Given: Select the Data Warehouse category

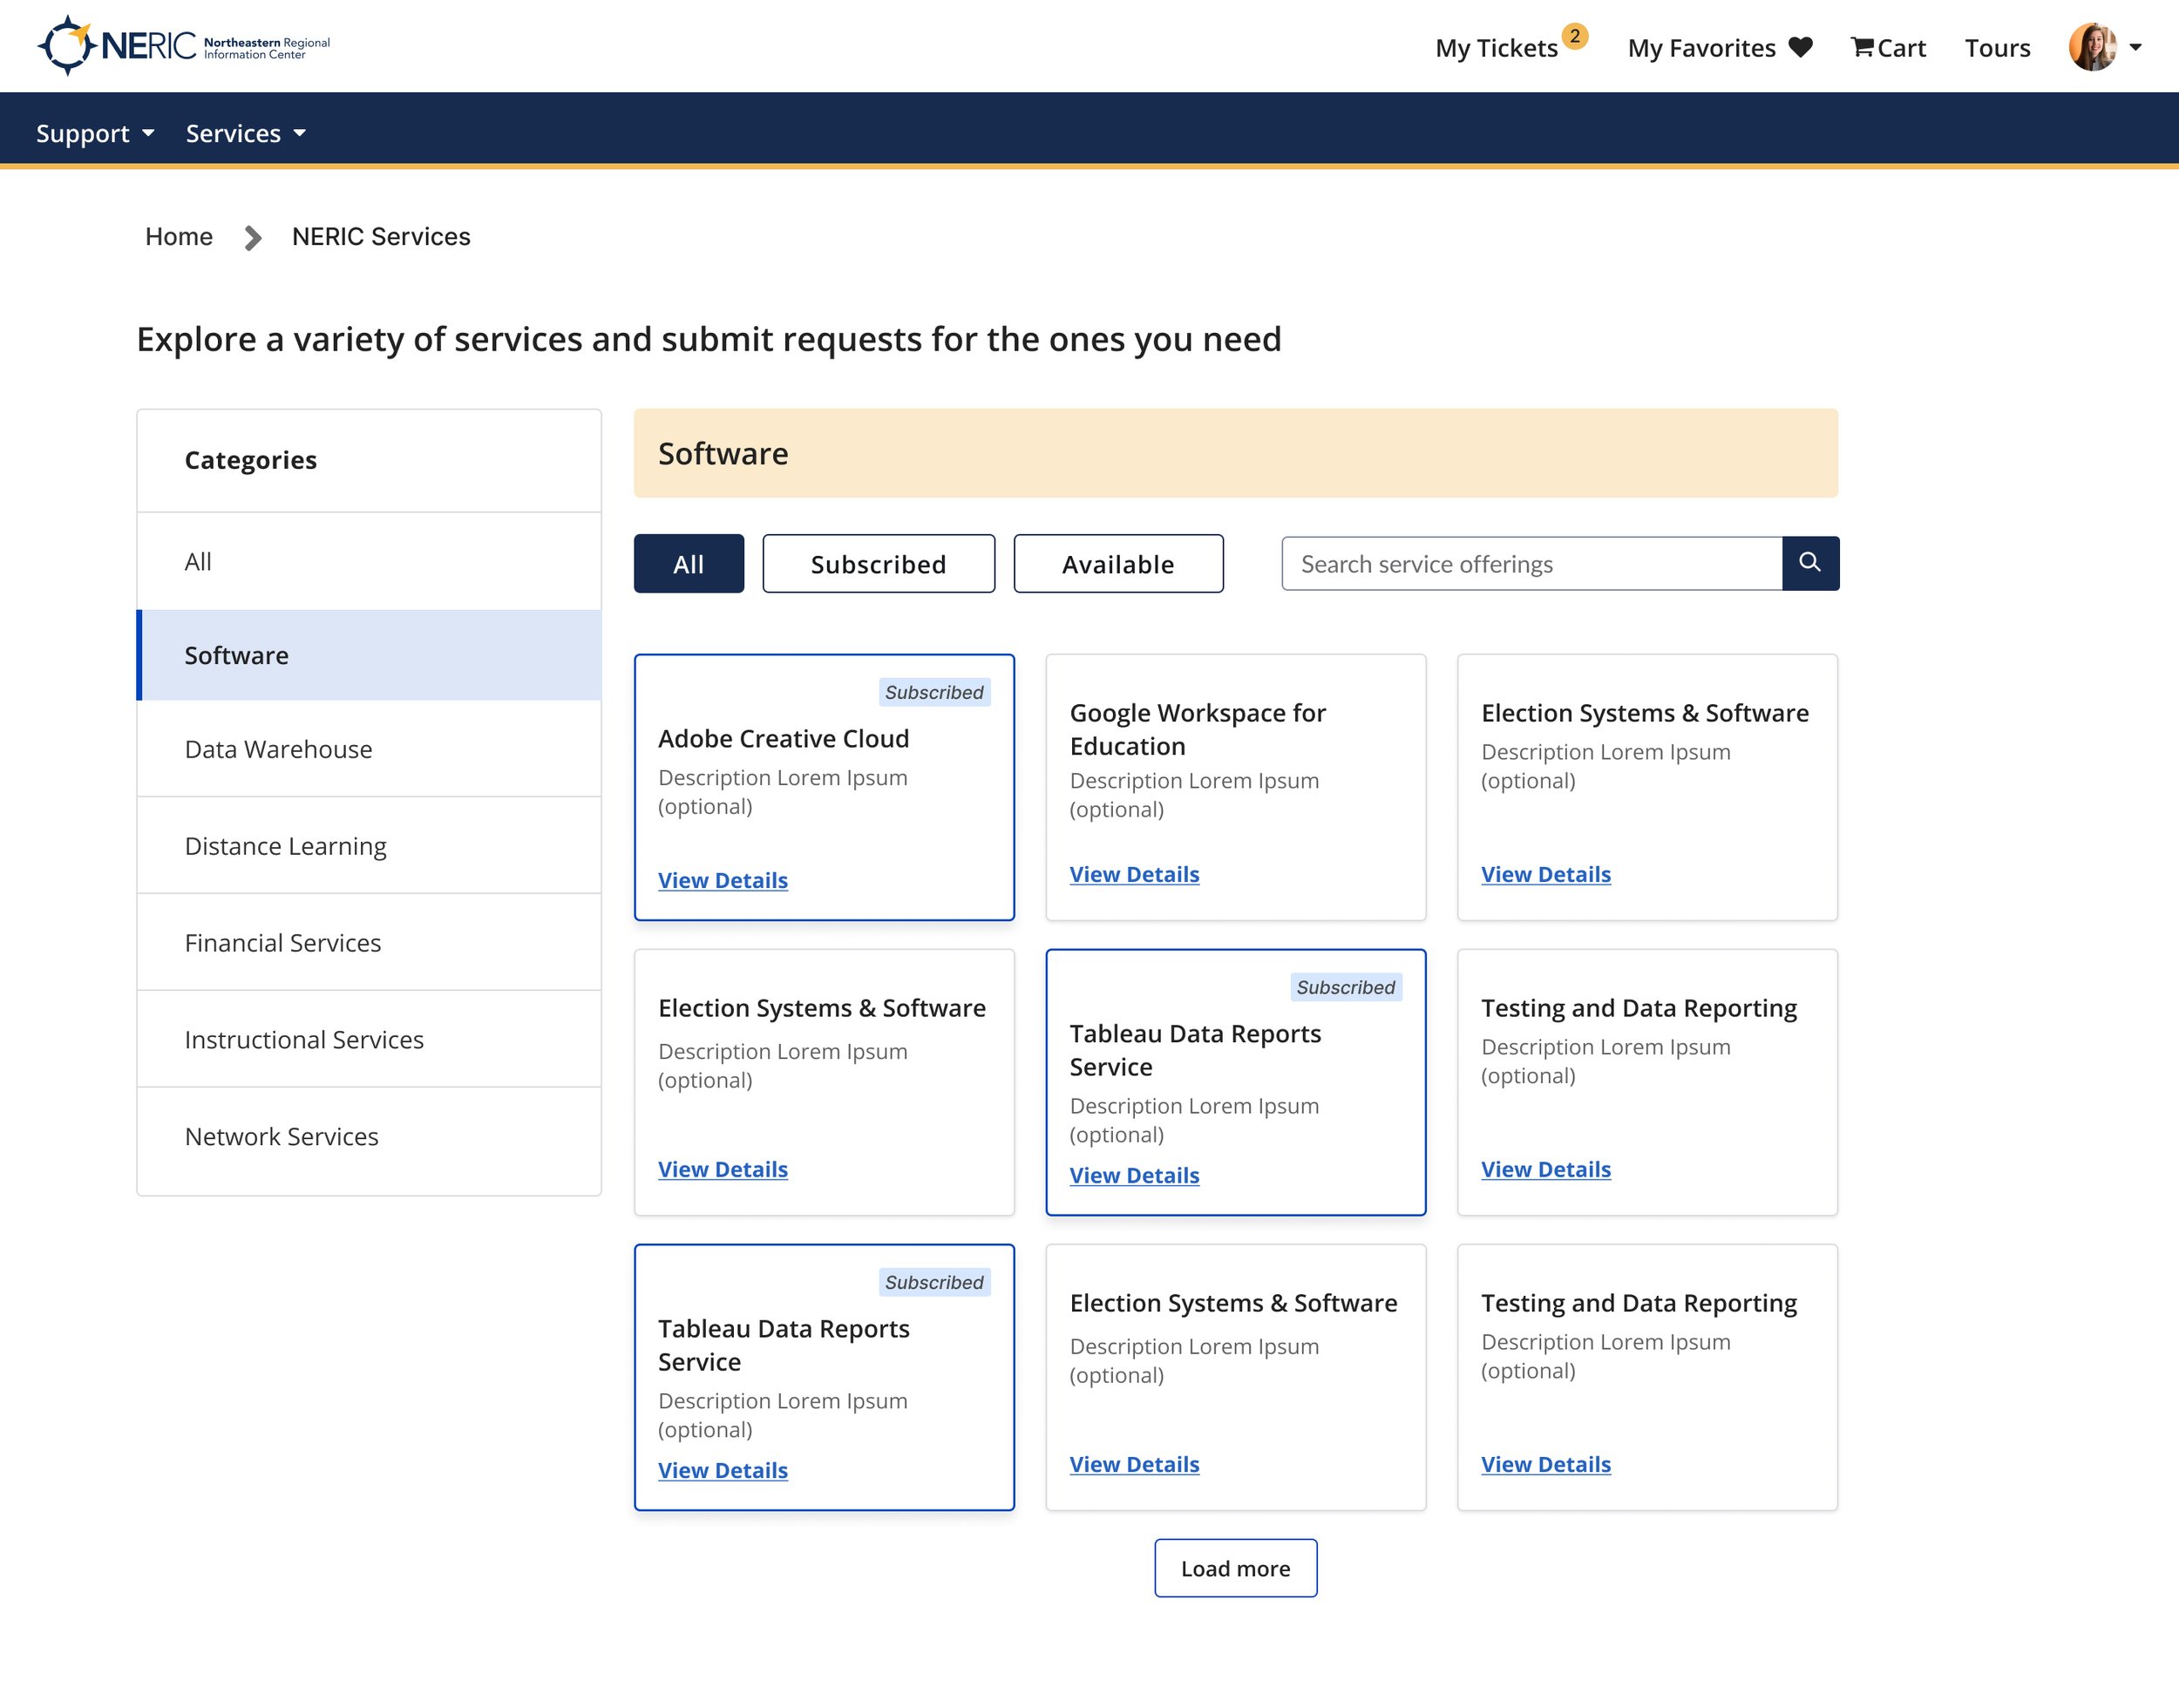Looking at the screenshot, I should (x=369, y=749).
